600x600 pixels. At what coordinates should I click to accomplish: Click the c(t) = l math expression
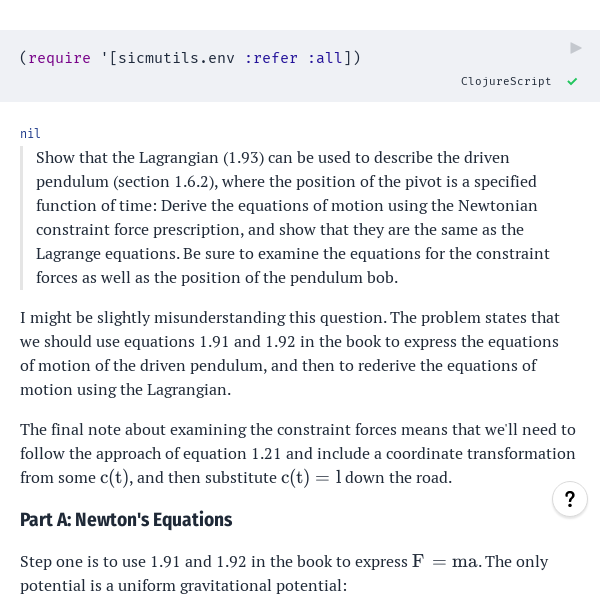point(311,478)
